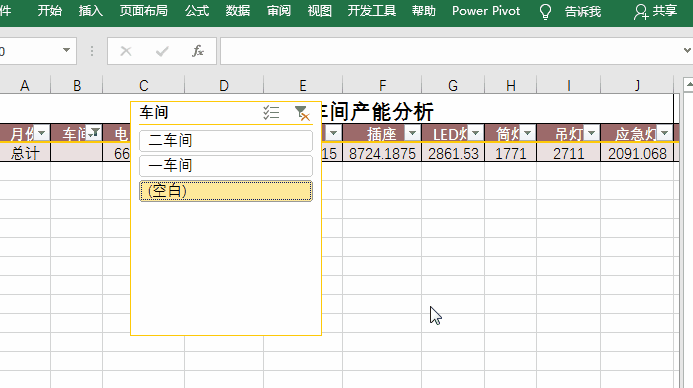Screen dimensions: 693x388
Task: Select (空白) item in the slicer
Action: (226, 190)
